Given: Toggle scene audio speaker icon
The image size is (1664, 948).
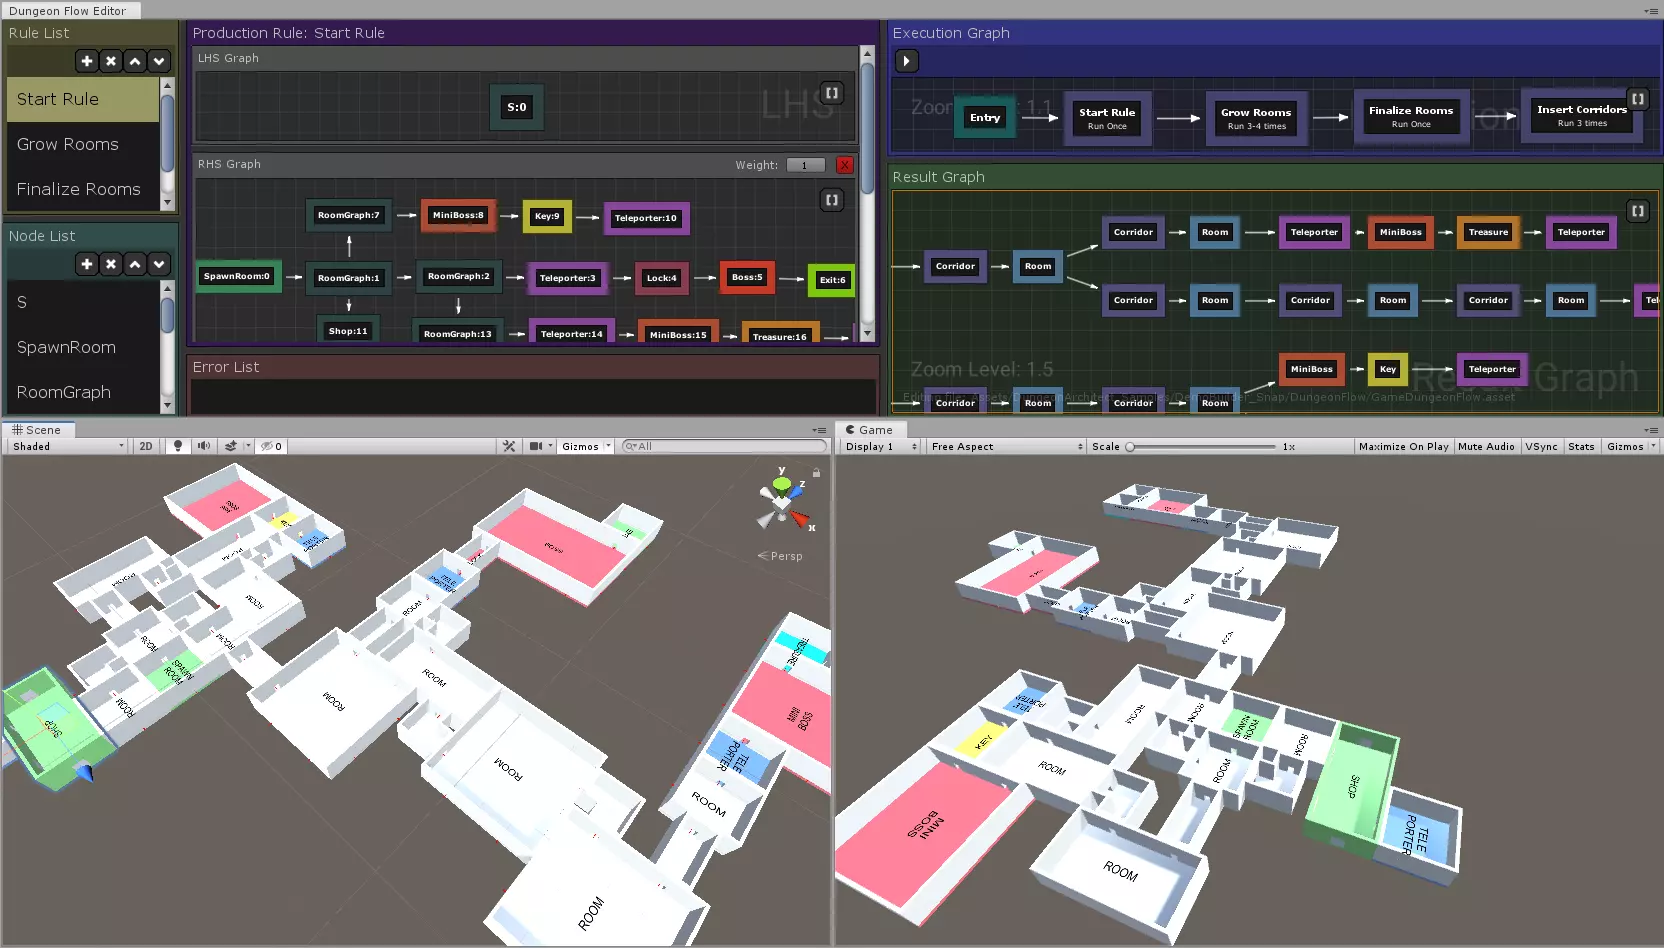Looking at the screenshot, I should click(x=204, y=446).
